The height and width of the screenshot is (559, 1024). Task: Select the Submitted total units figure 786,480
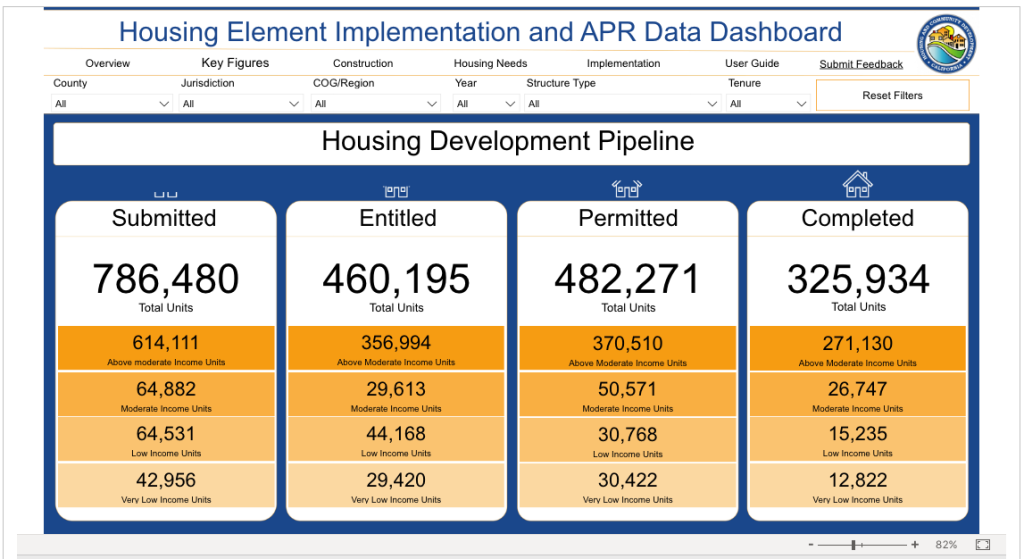(x=165, y=280)
